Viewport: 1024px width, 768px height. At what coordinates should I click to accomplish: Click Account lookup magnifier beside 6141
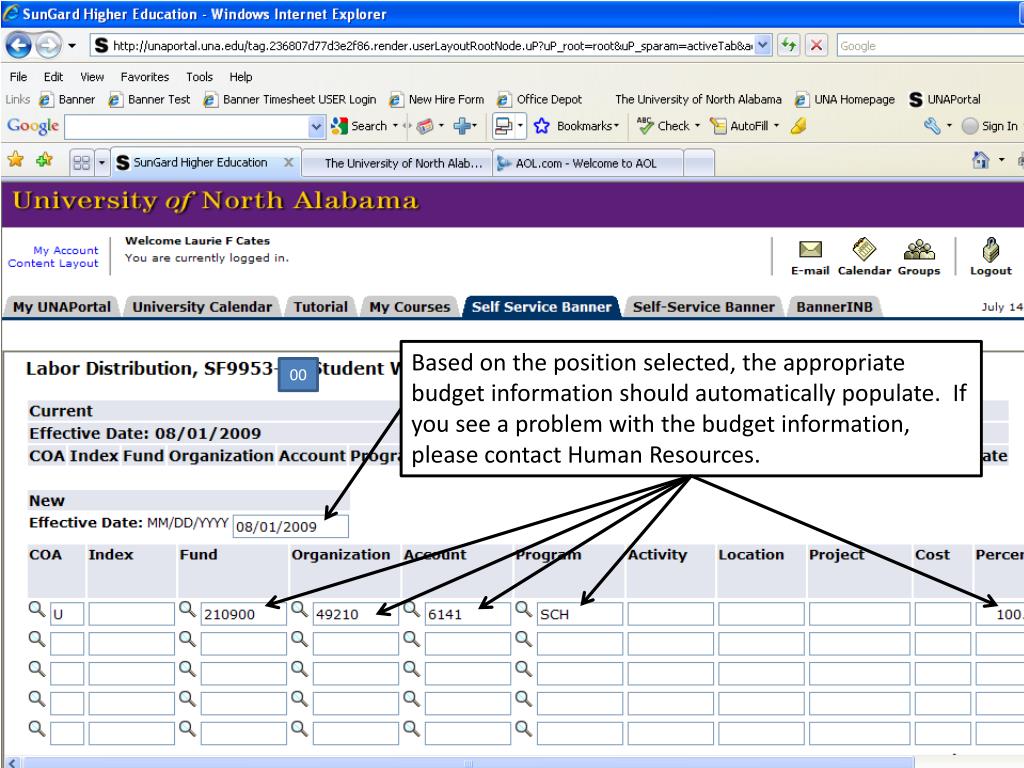pos(411,609)
